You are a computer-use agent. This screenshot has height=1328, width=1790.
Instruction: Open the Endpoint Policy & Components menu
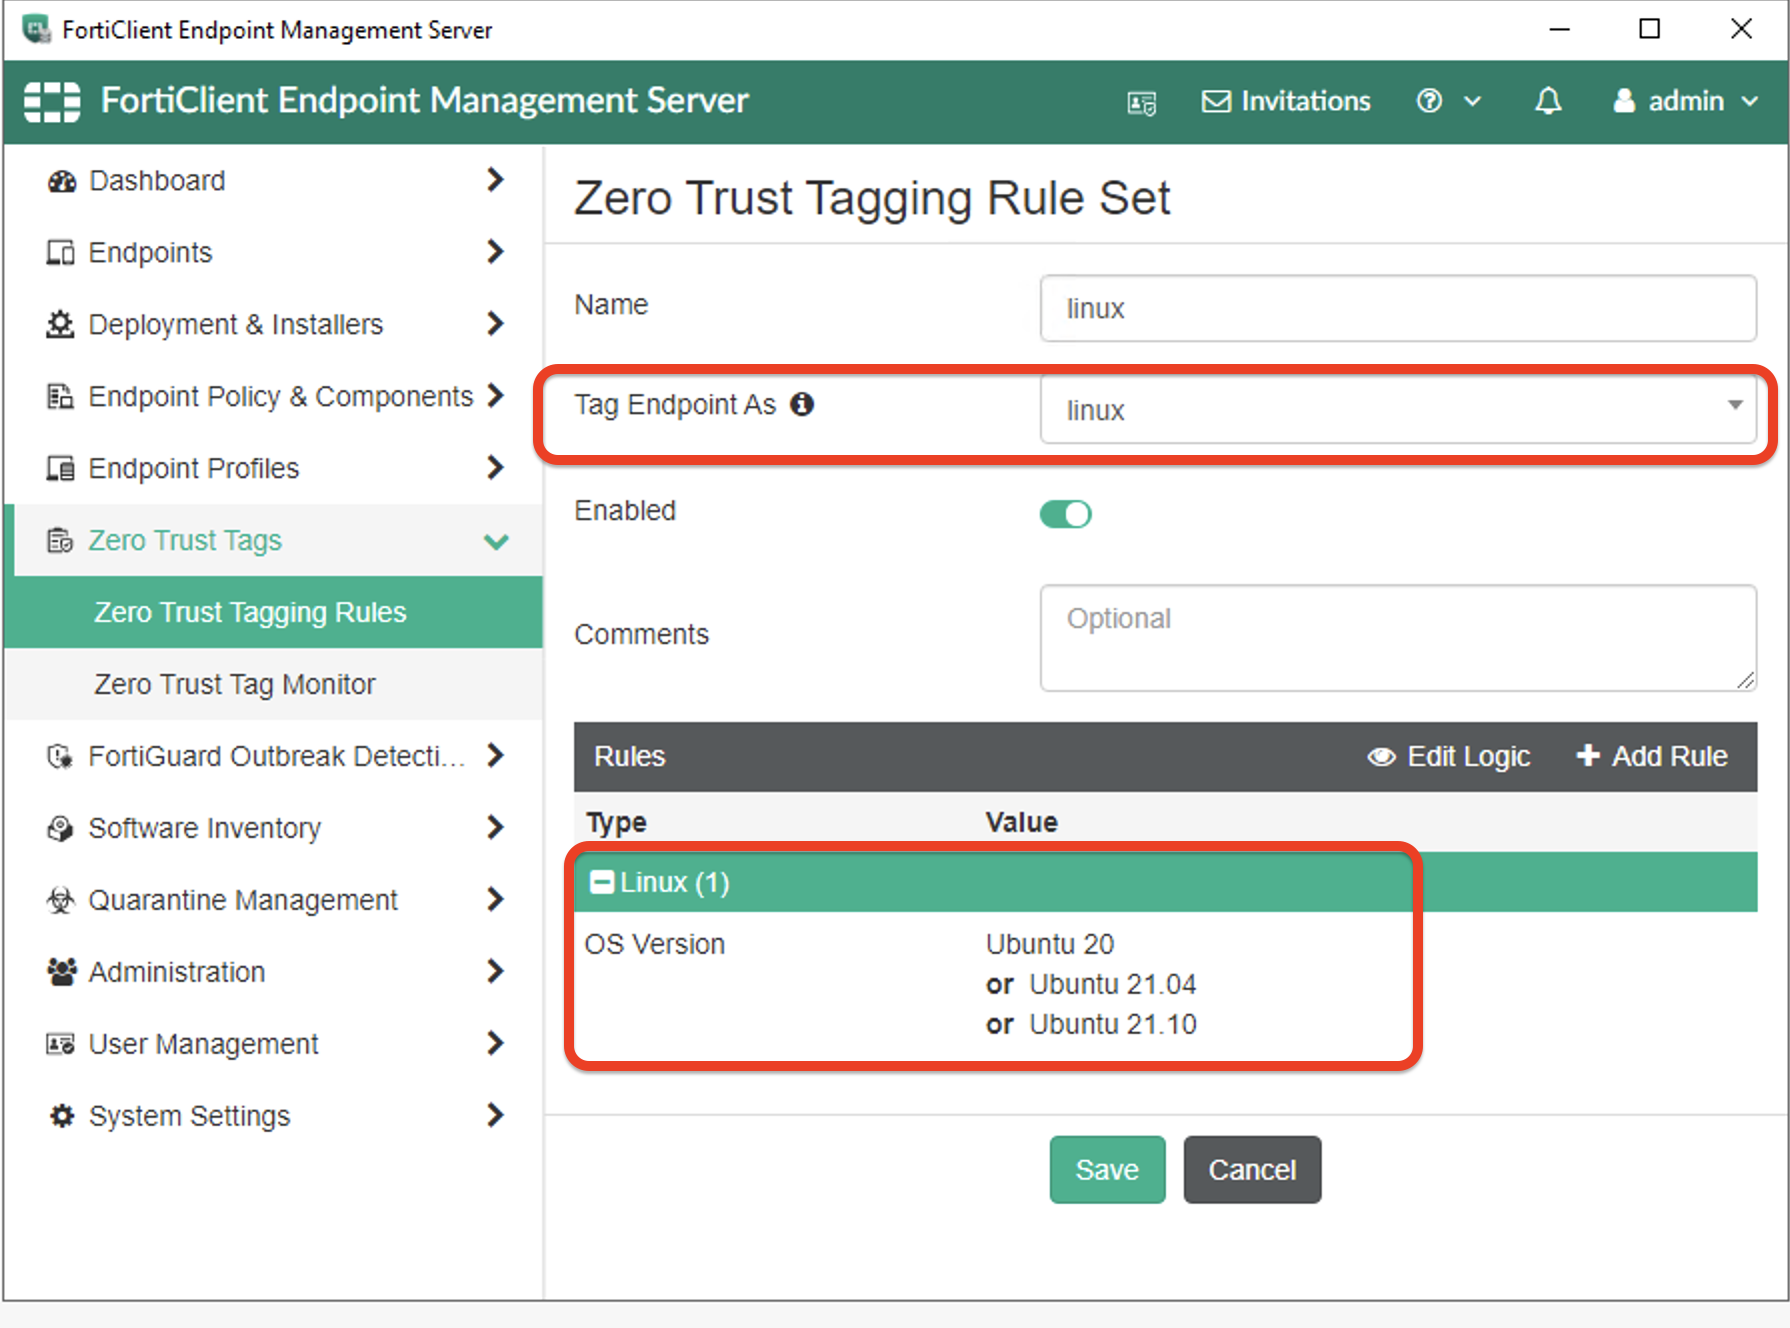pyautogui.click(x=274, y=396)
